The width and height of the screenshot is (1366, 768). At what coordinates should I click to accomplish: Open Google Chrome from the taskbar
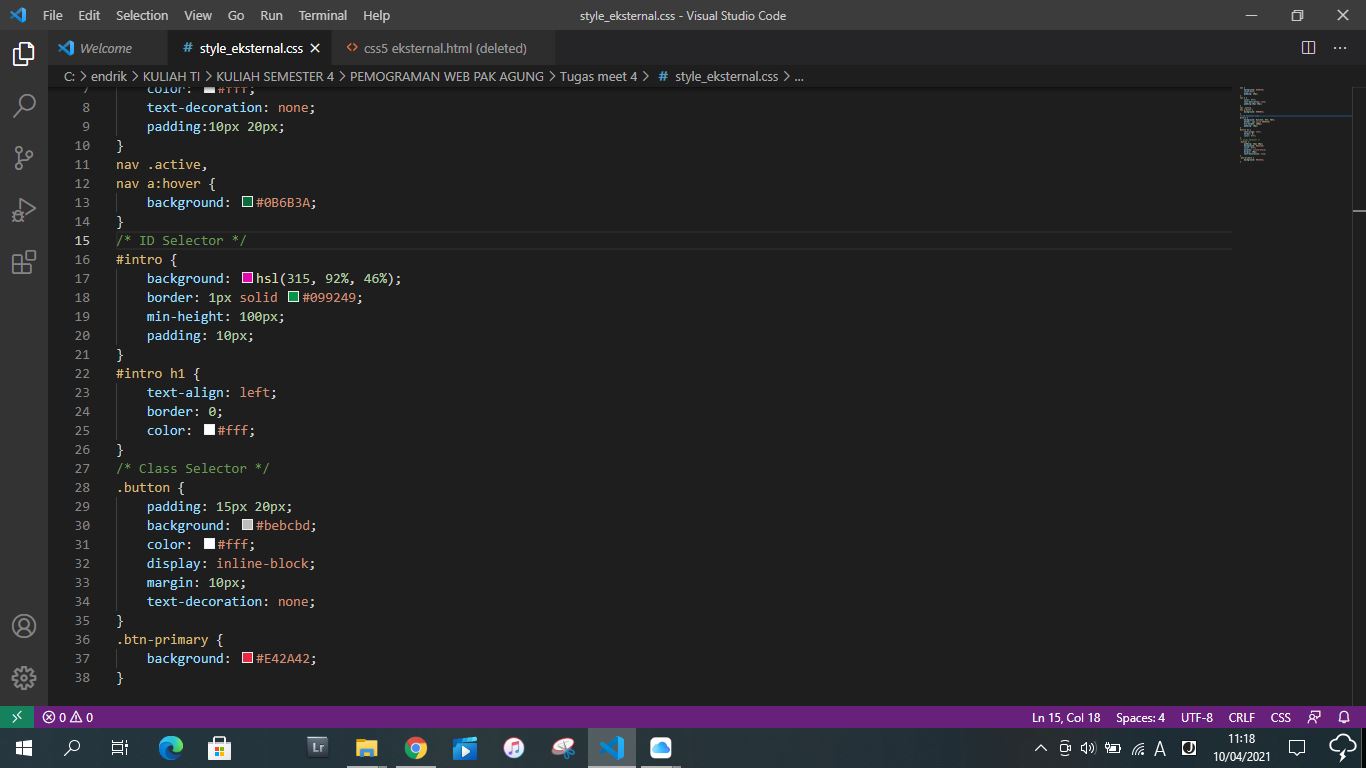click(x=414, y=747)
